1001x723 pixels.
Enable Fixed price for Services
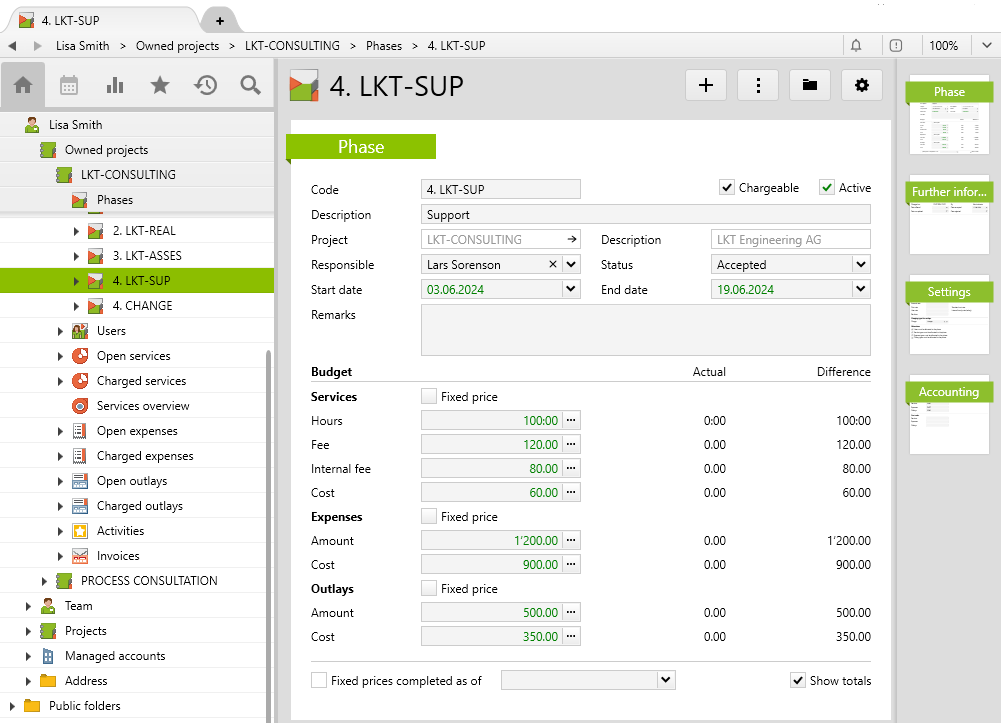[x=429, y=397]
